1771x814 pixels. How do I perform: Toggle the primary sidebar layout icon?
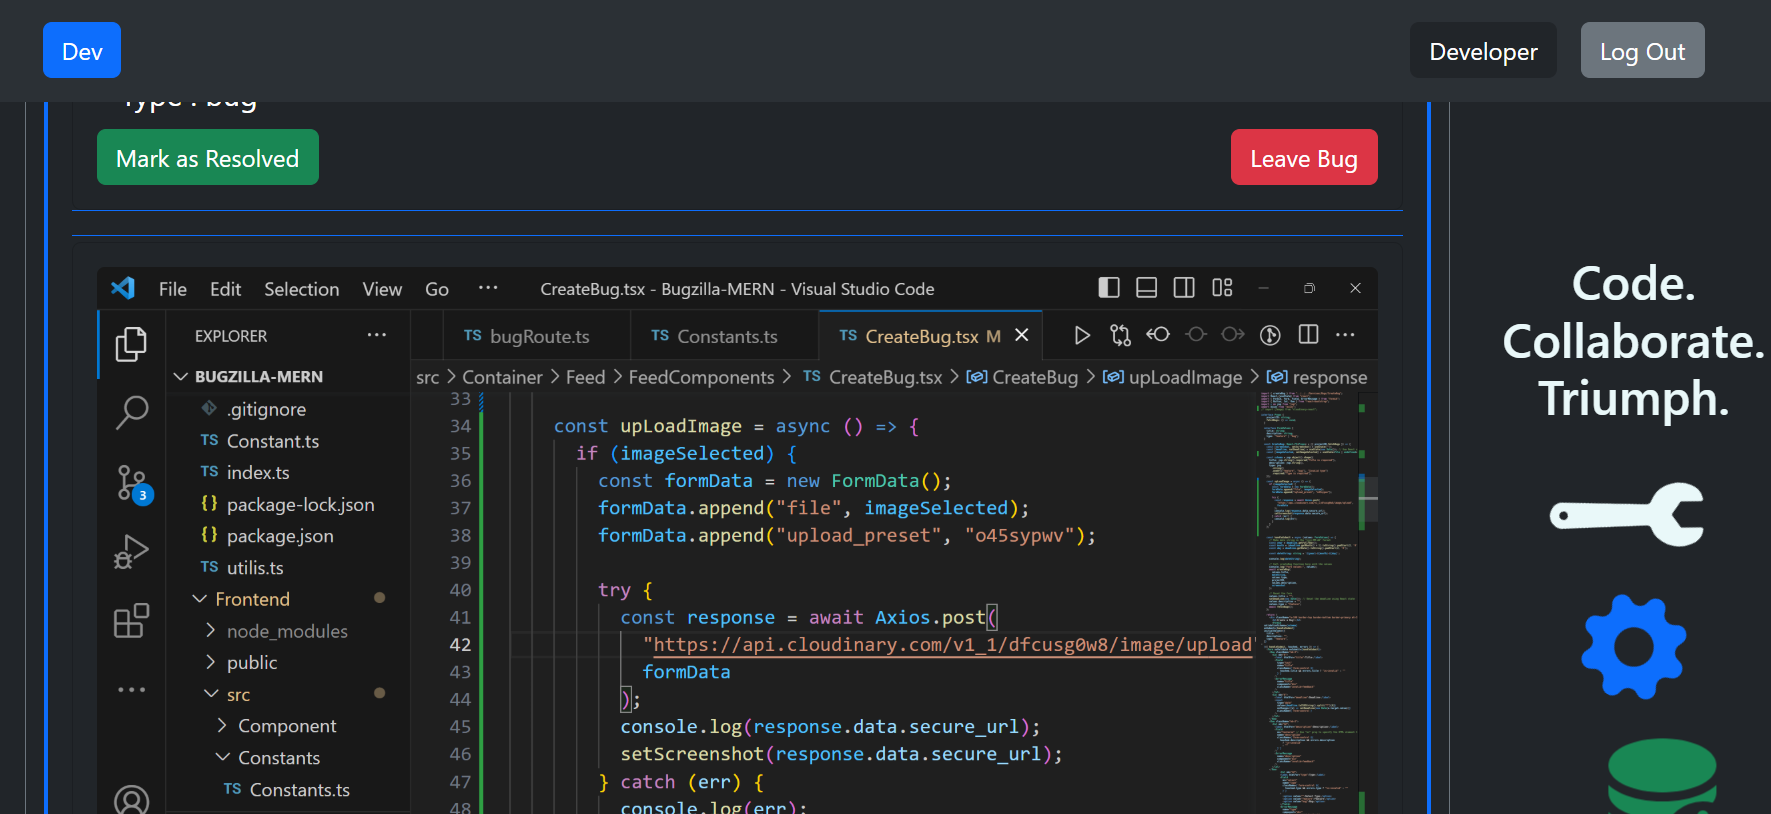pyautogui.click(x=1108, y=288)
